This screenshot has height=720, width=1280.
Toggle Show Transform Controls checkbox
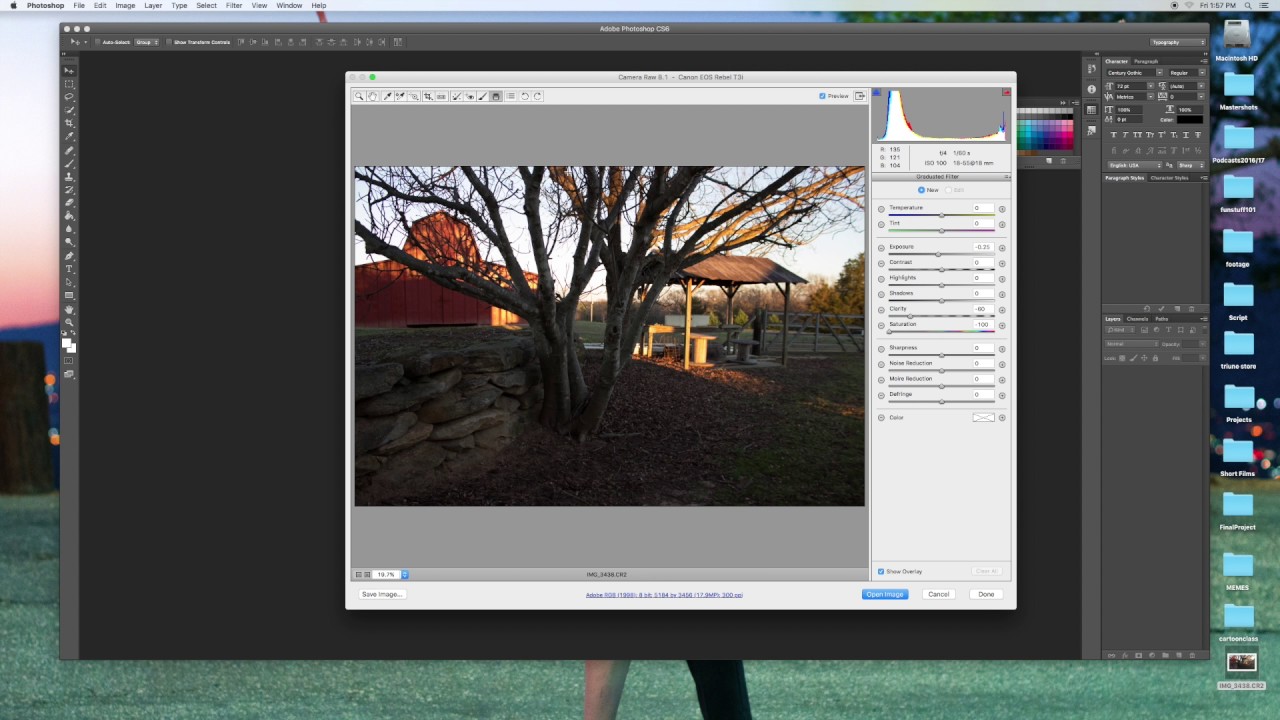169,42
